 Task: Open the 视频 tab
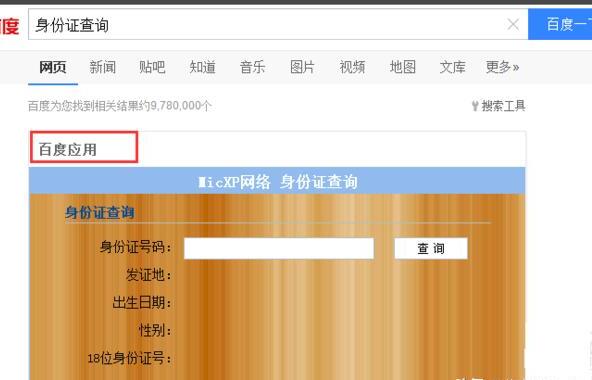[352, 68]
